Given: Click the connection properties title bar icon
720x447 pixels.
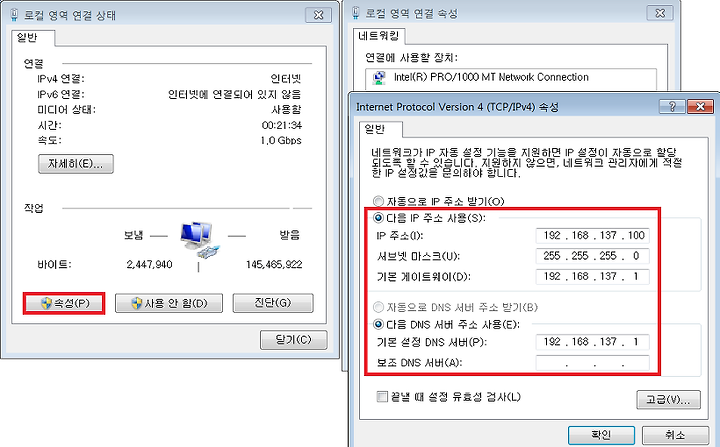Looking at the screenshot, I should point(355,13).
